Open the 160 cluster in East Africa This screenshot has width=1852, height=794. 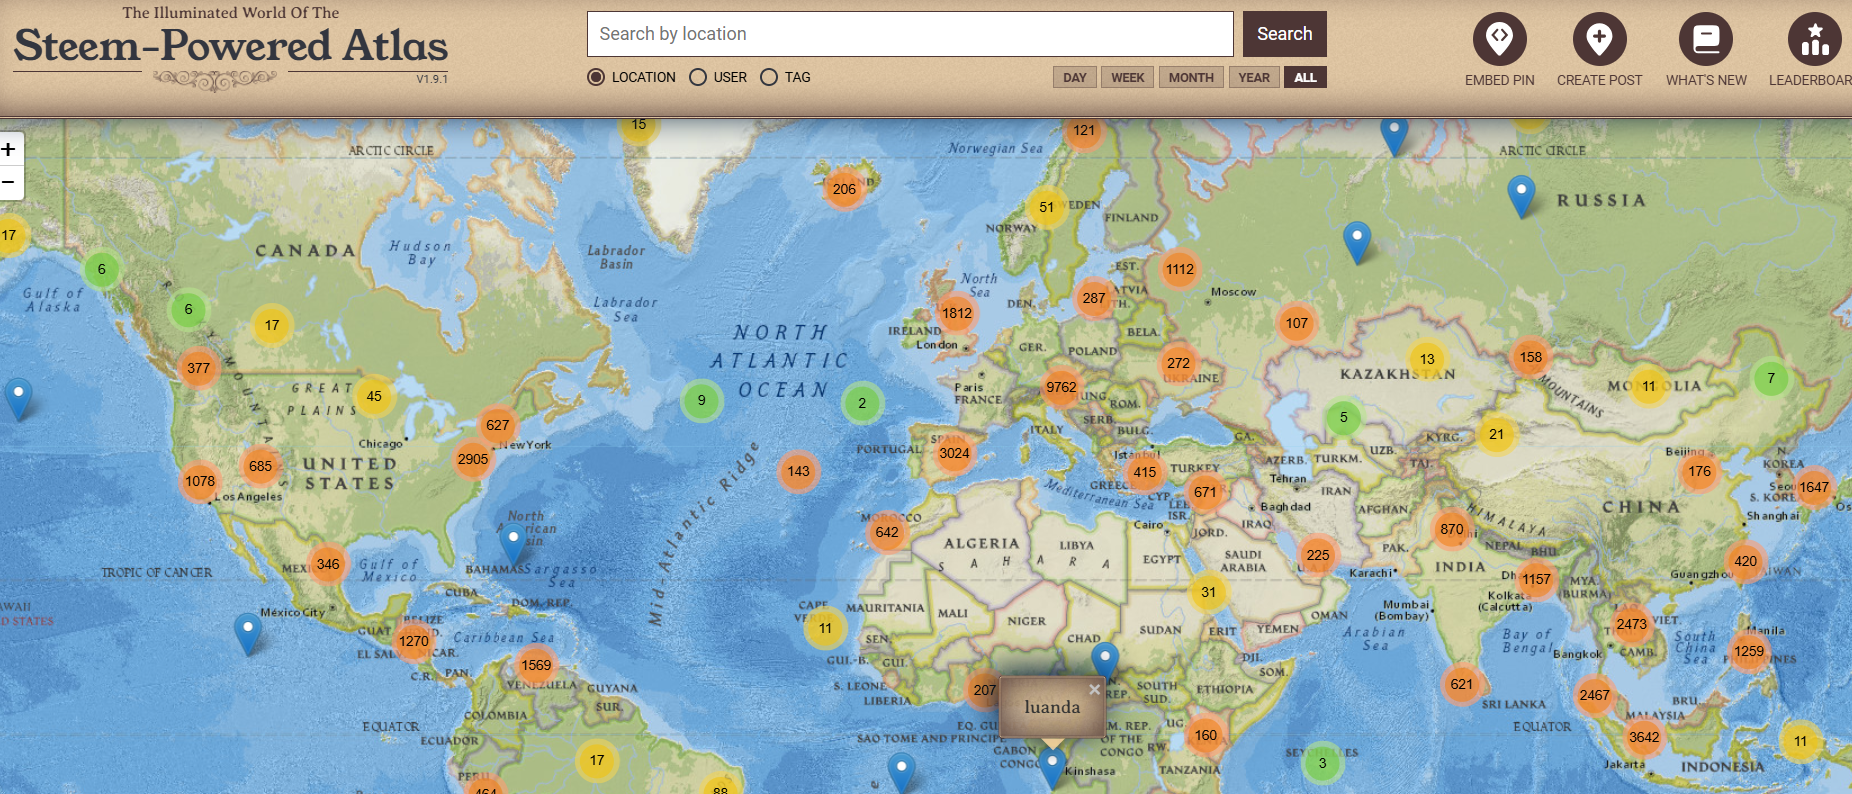click(1206, 735)
